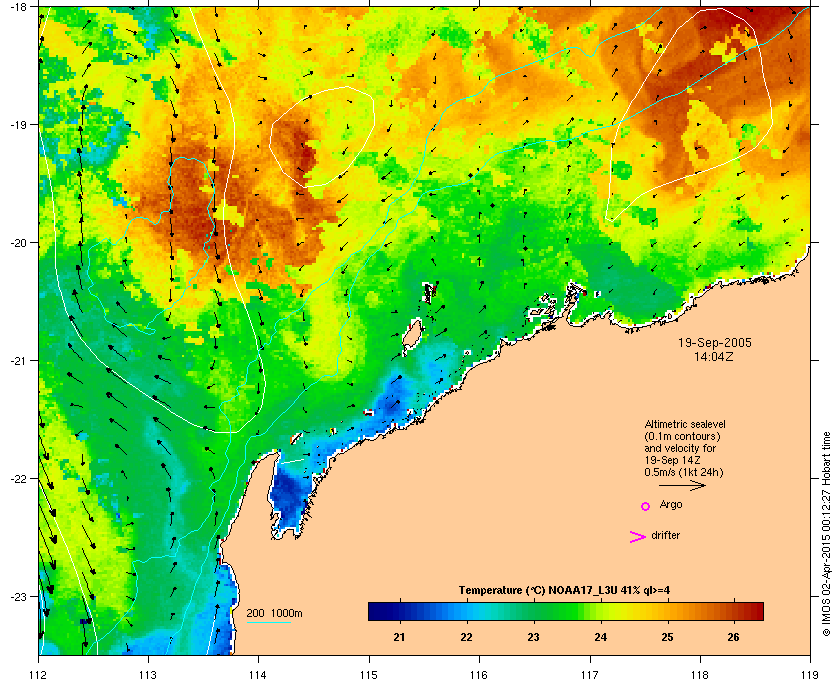Click the colorbar value '21'
Image resolution: width=840 pixels, height=680 pixels.
coord(399,637)
